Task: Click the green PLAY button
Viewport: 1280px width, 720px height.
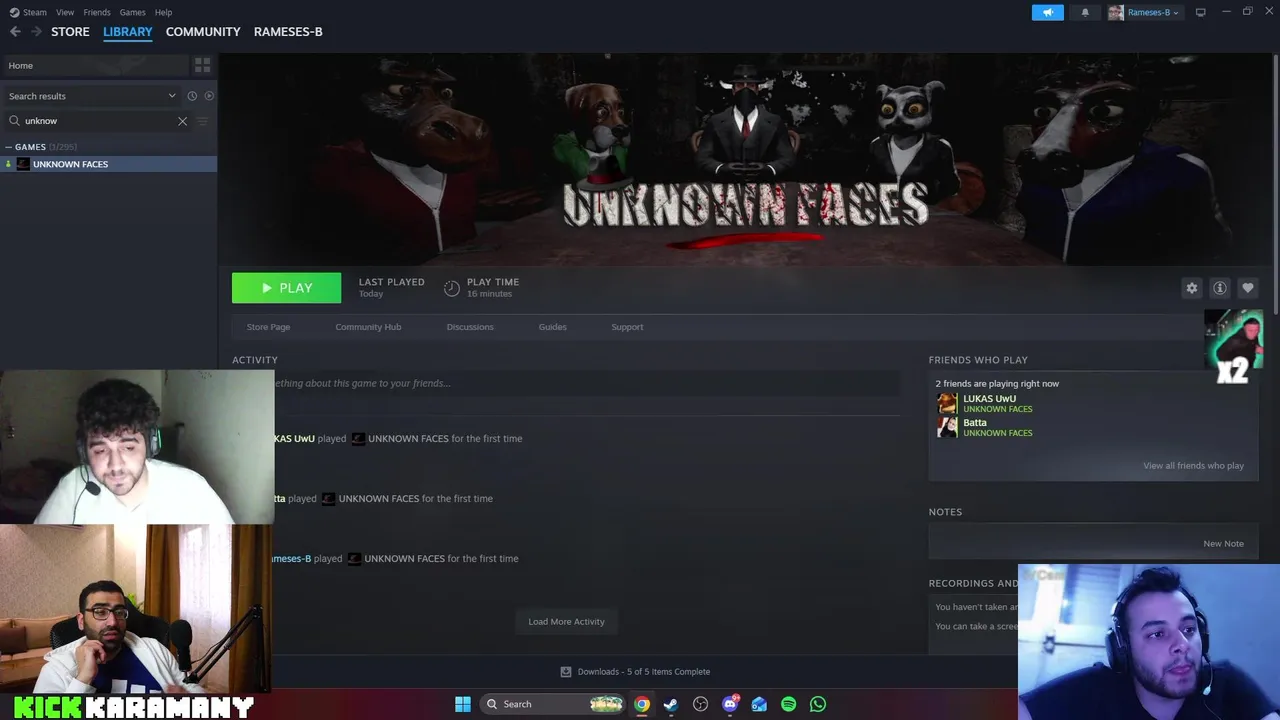Action: 286,288
